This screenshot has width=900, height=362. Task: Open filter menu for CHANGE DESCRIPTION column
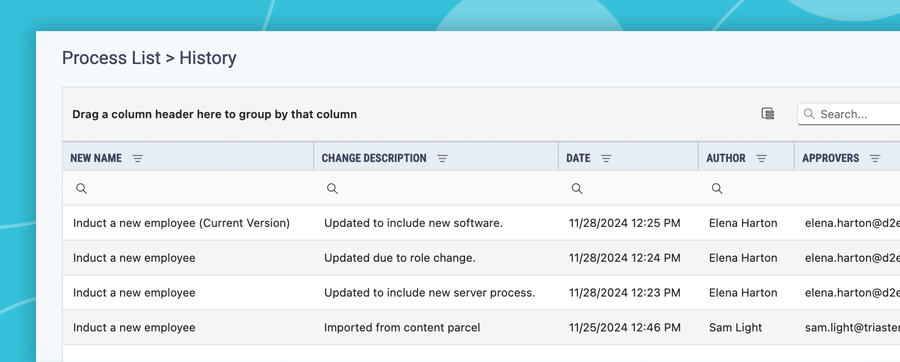[442, 158]
